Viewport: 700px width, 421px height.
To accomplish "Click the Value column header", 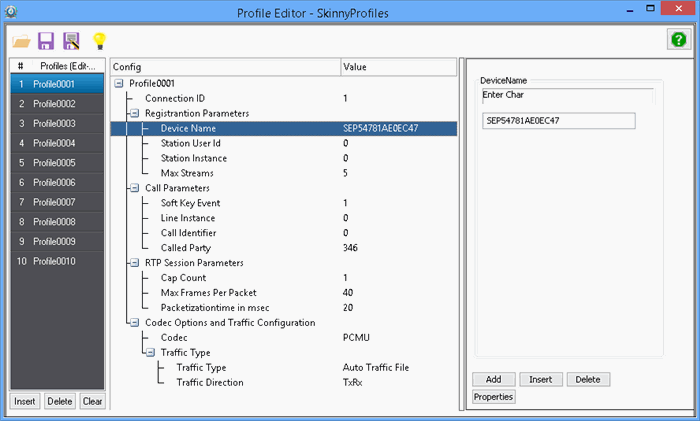I will click(x=400, y=66).
